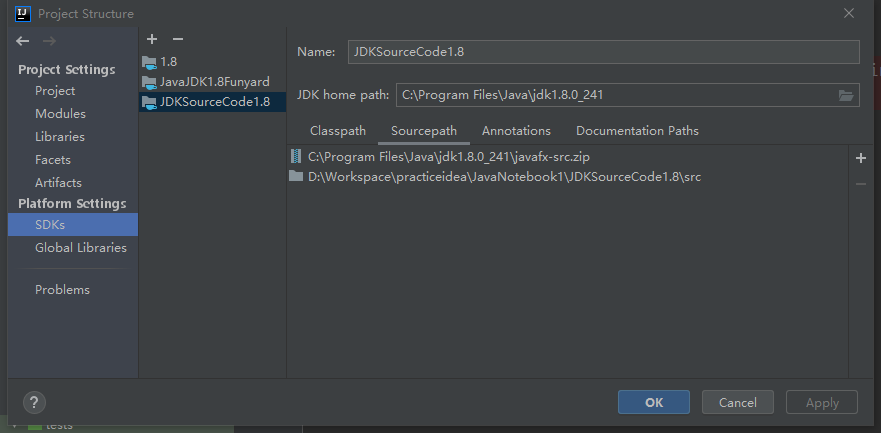Select SDKs under Platform Settings
This screenshot has height=433, width=881.
click(x=73, y=225)
